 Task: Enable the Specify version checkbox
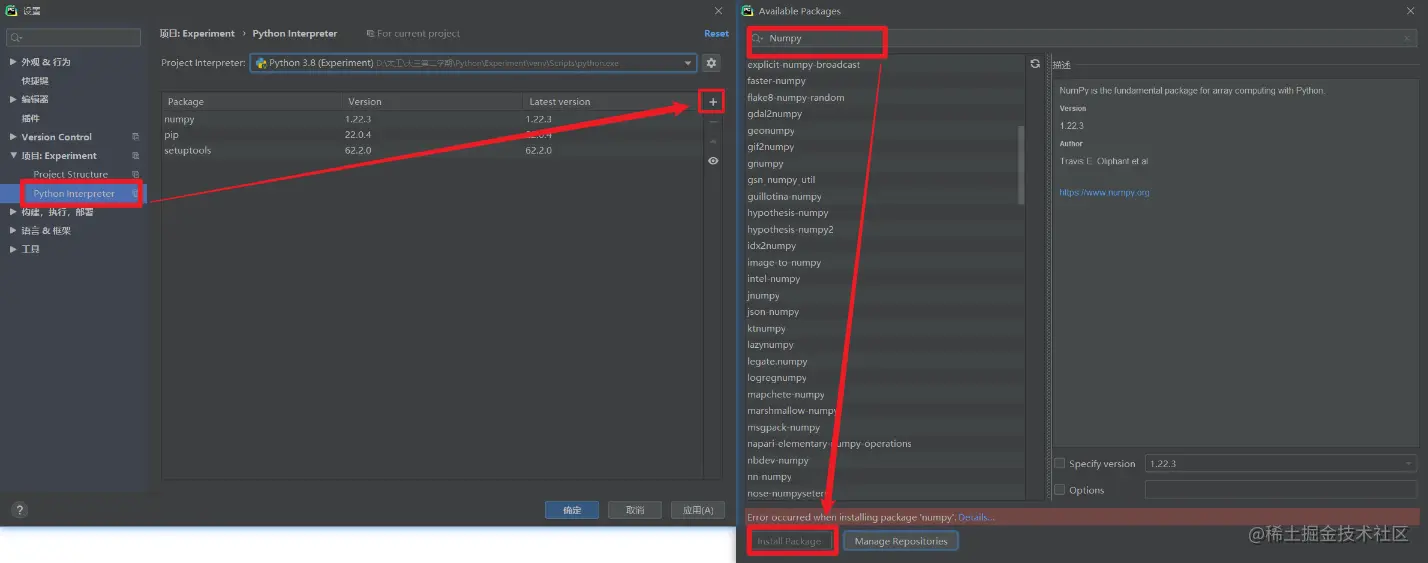[x=1059, y=464]
